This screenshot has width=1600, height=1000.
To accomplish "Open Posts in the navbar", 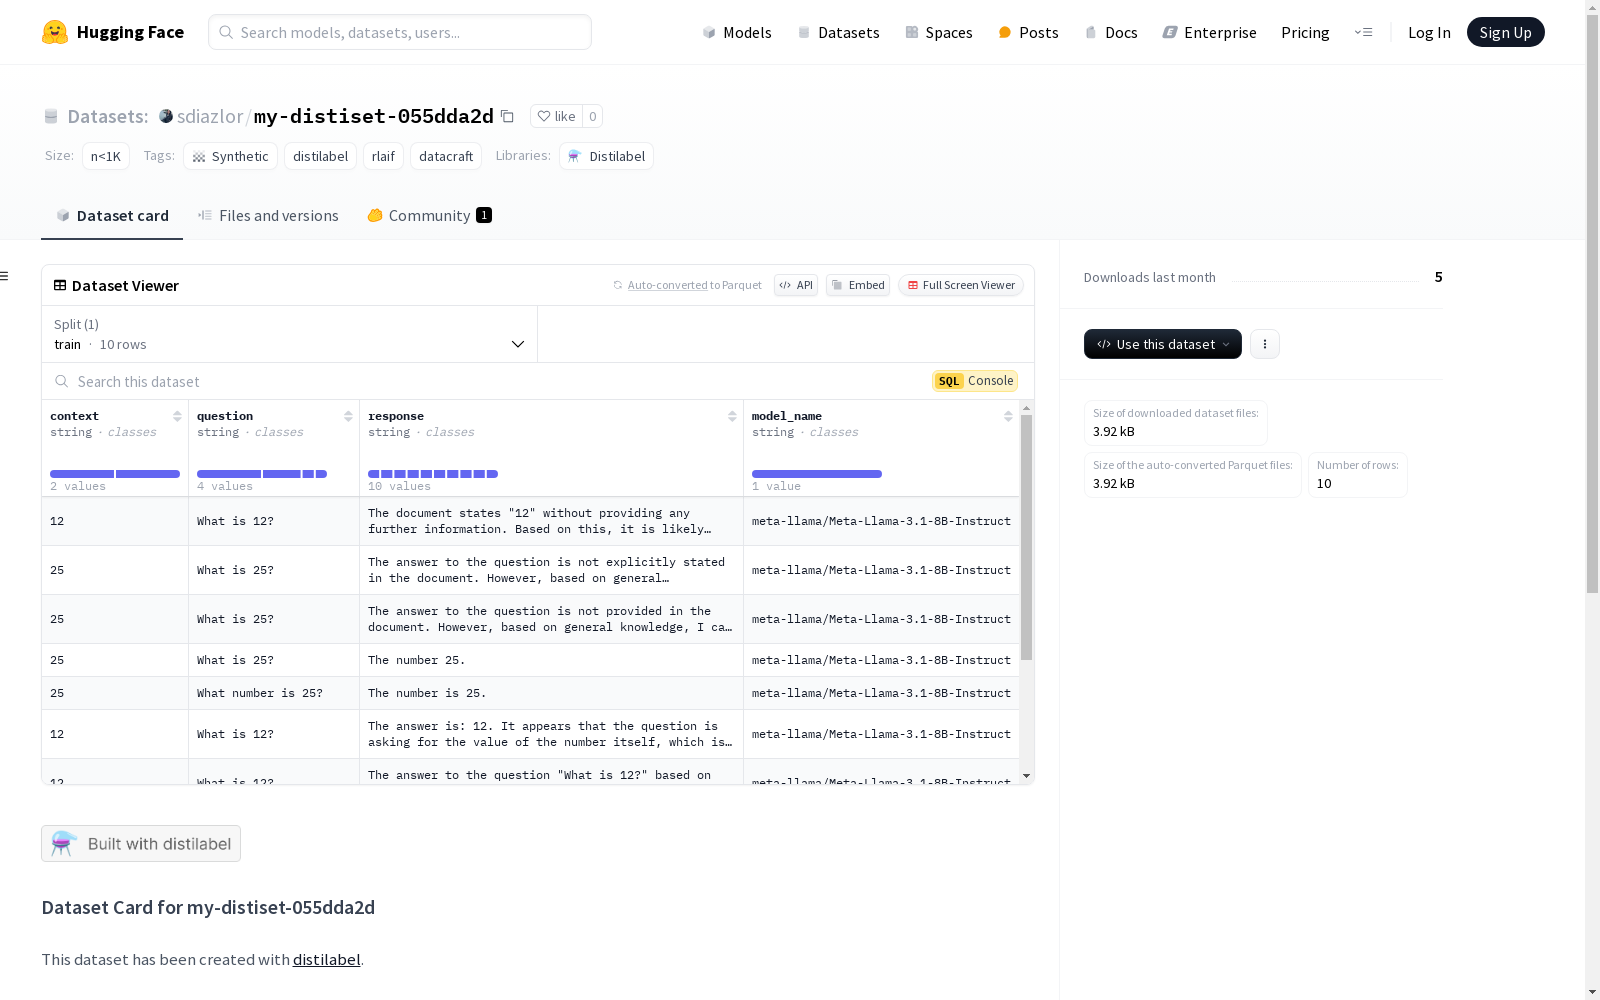I will pos(1029,32).
